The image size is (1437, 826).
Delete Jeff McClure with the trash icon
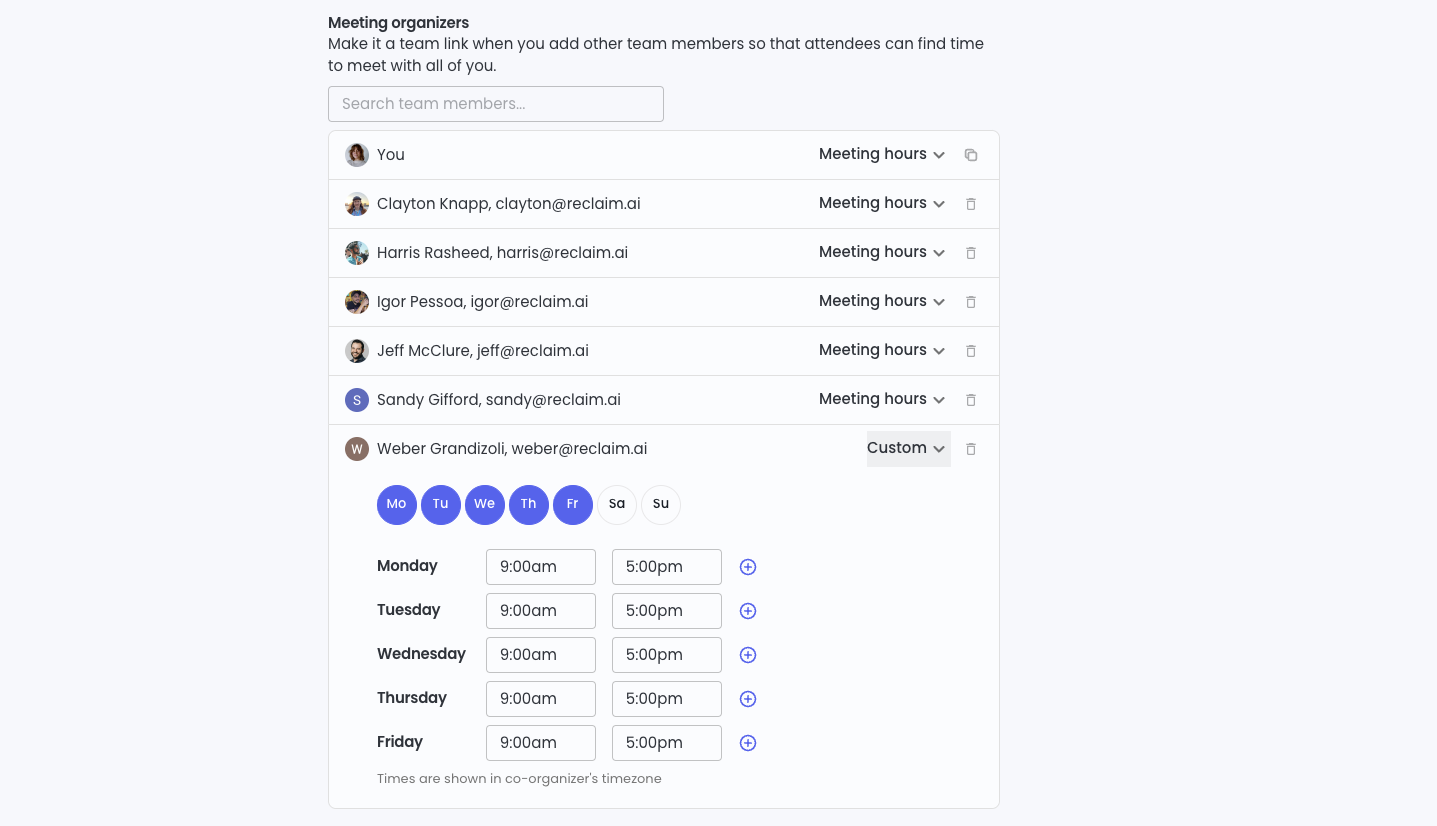pyautogui.click(x=971, y=350)
